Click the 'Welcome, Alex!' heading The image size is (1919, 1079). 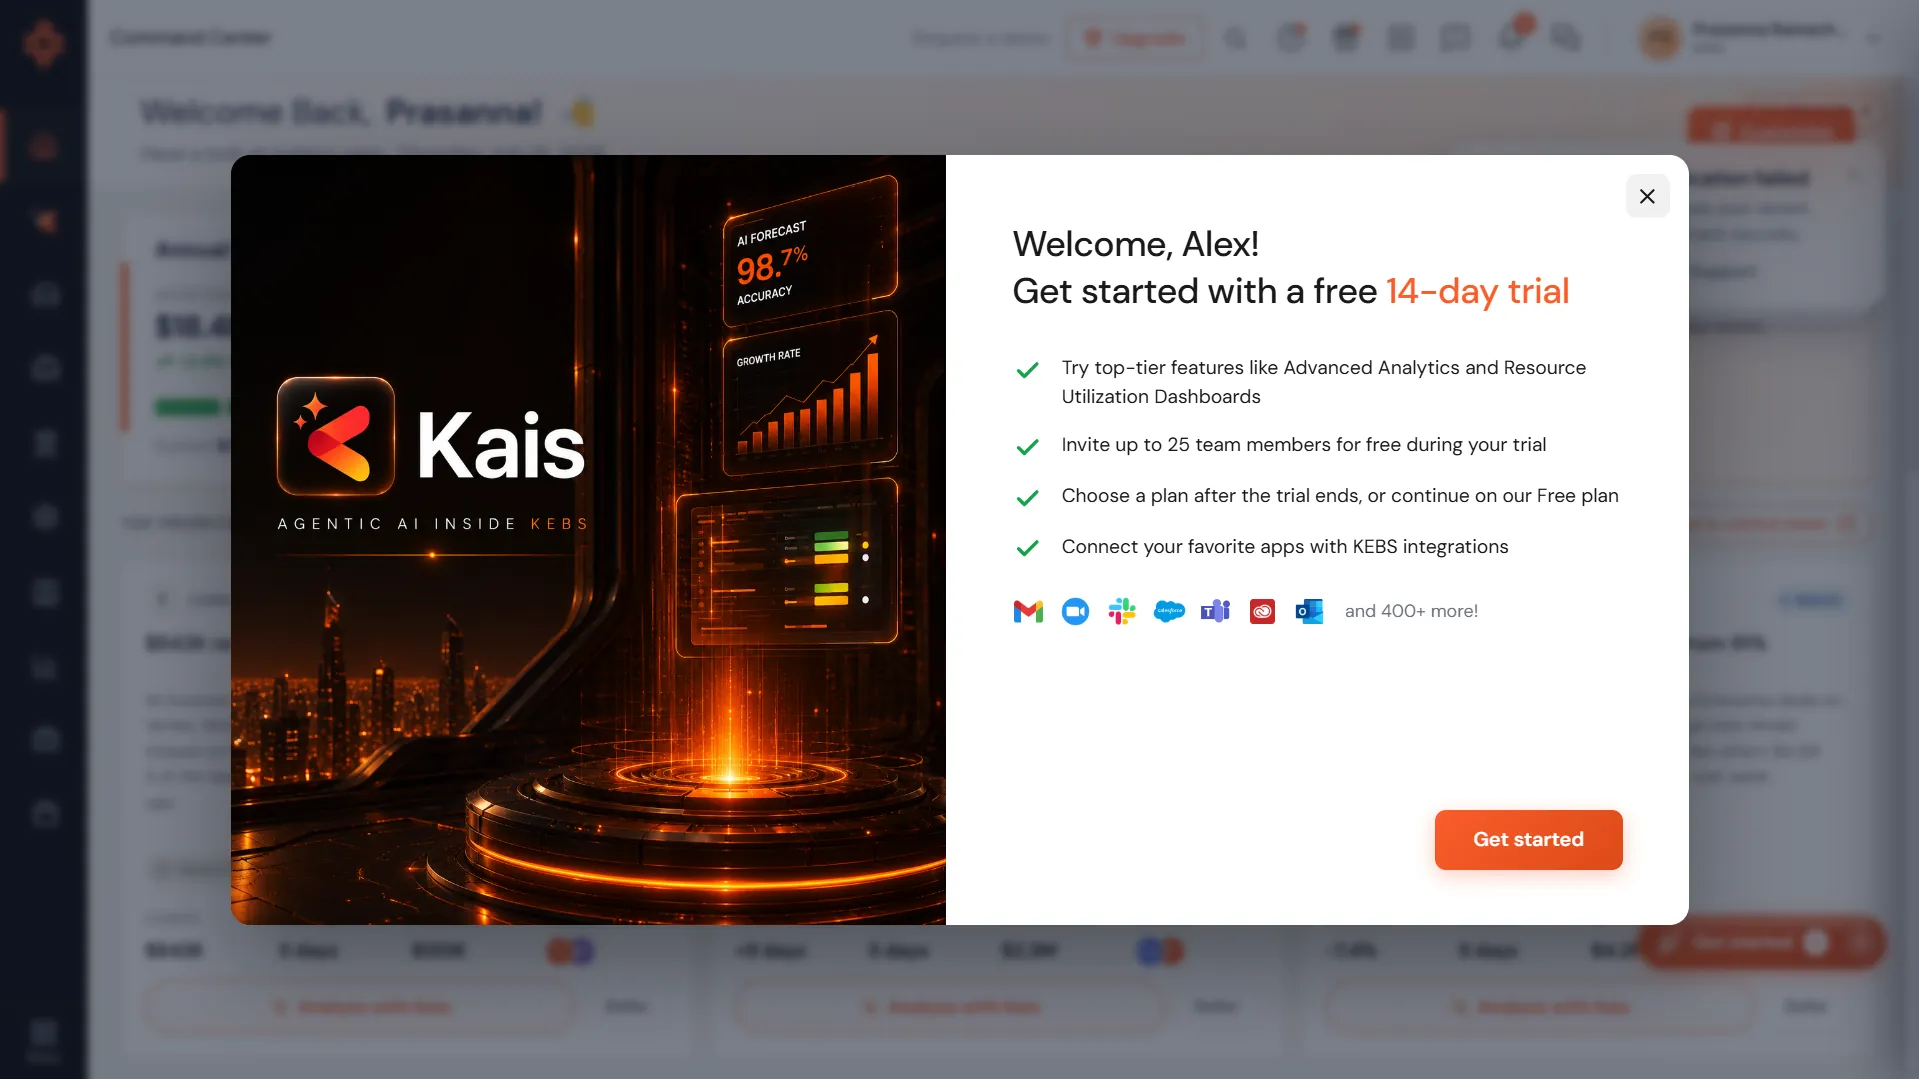click(x=1135, y=244)
